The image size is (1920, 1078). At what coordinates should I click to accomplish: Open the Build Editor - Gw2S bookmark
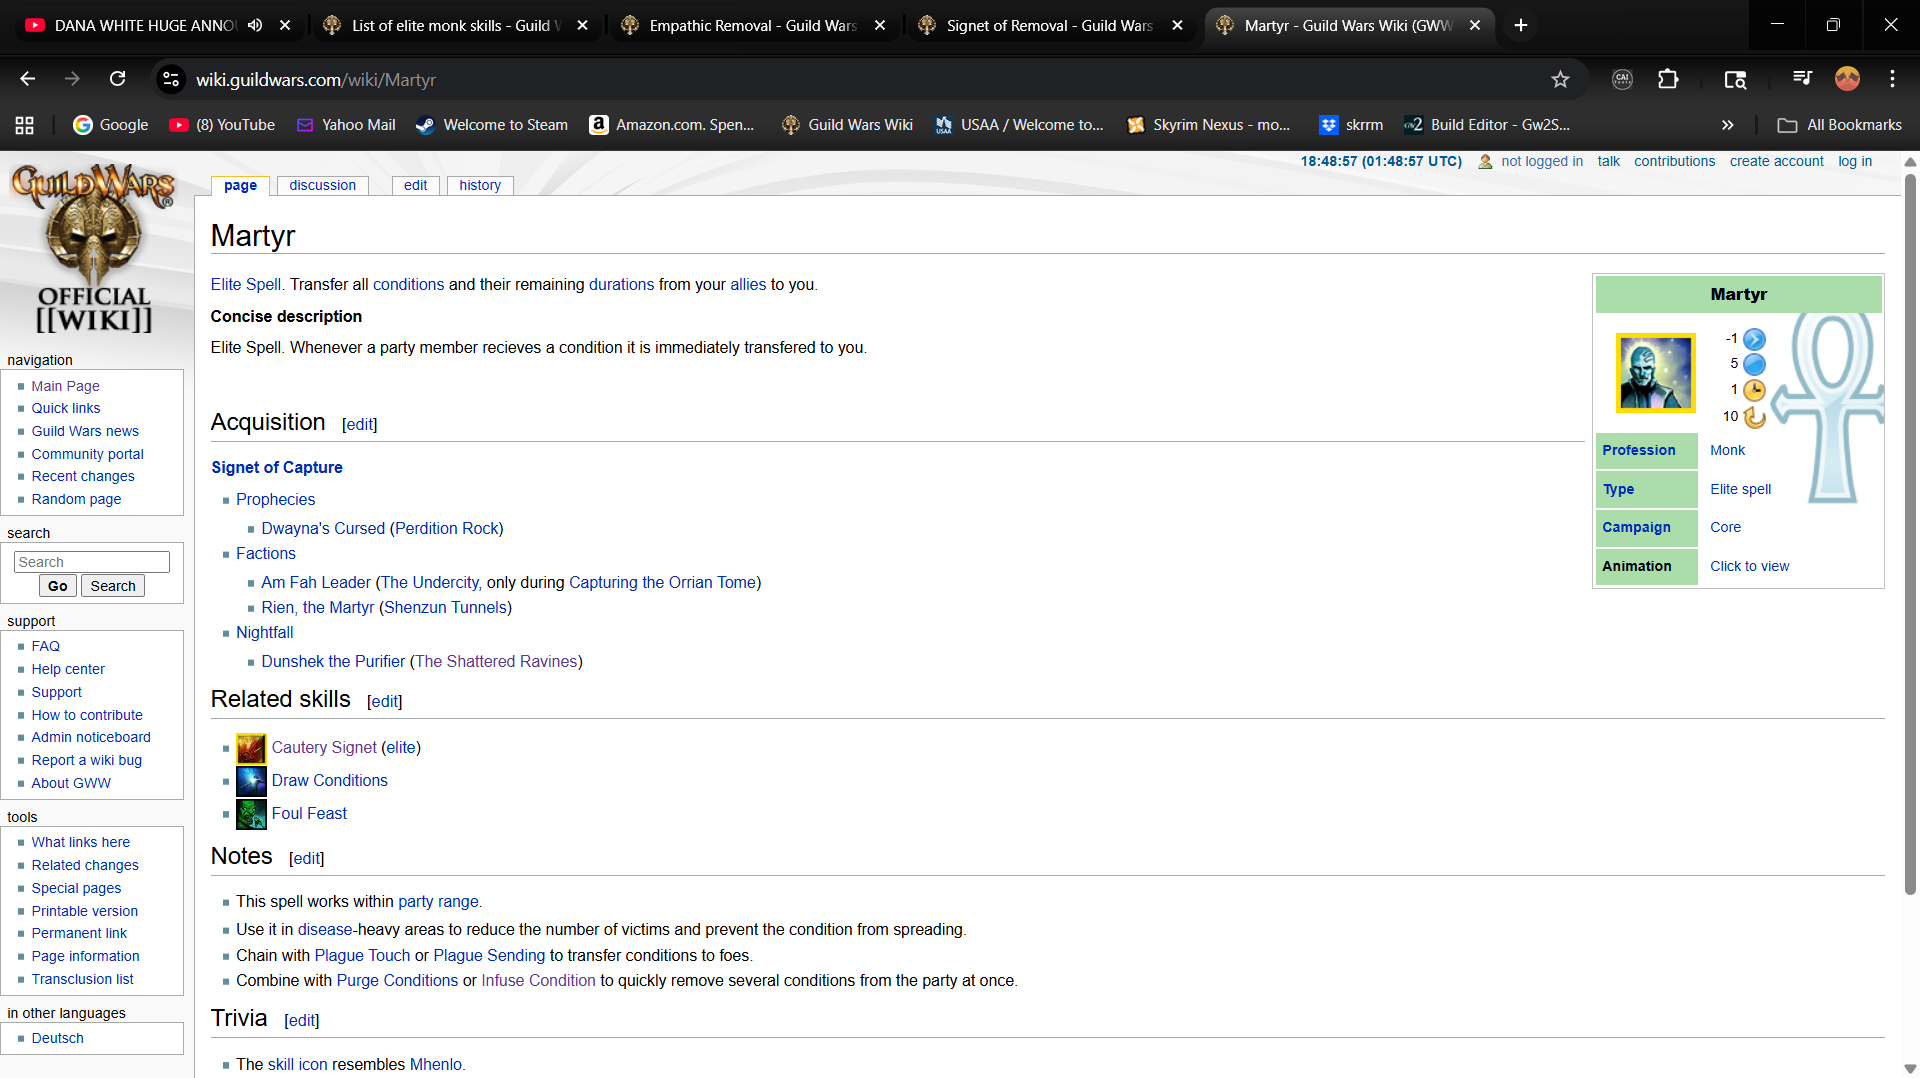[x=1487, y=125]
